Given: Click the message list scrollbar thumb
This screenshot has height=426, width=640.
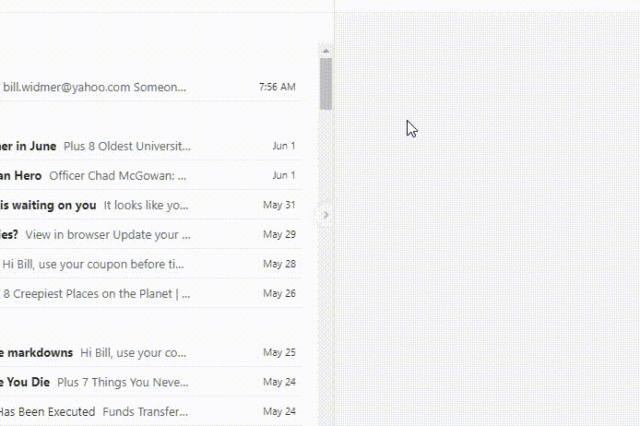Looking at the screenshot, I should coord(326,83).
